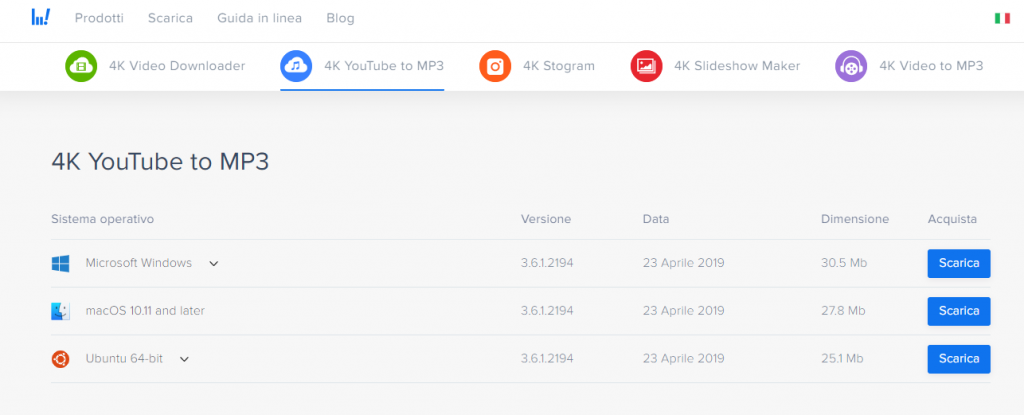Open the Scarica menu item
Image resolution: width=1024 pixels, height=415 pixels.
point(170,18)
